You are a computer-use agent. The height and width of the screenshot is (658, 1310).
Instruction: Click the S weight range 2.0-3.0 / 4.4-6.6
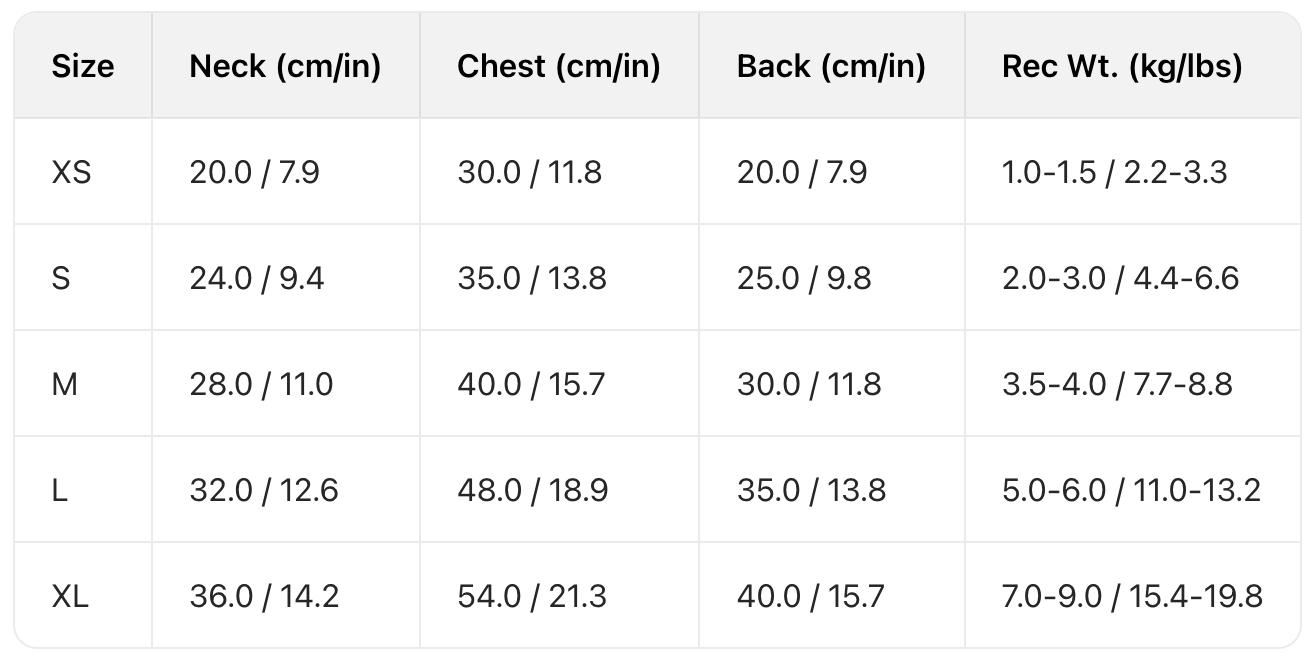click(1120, 278)
